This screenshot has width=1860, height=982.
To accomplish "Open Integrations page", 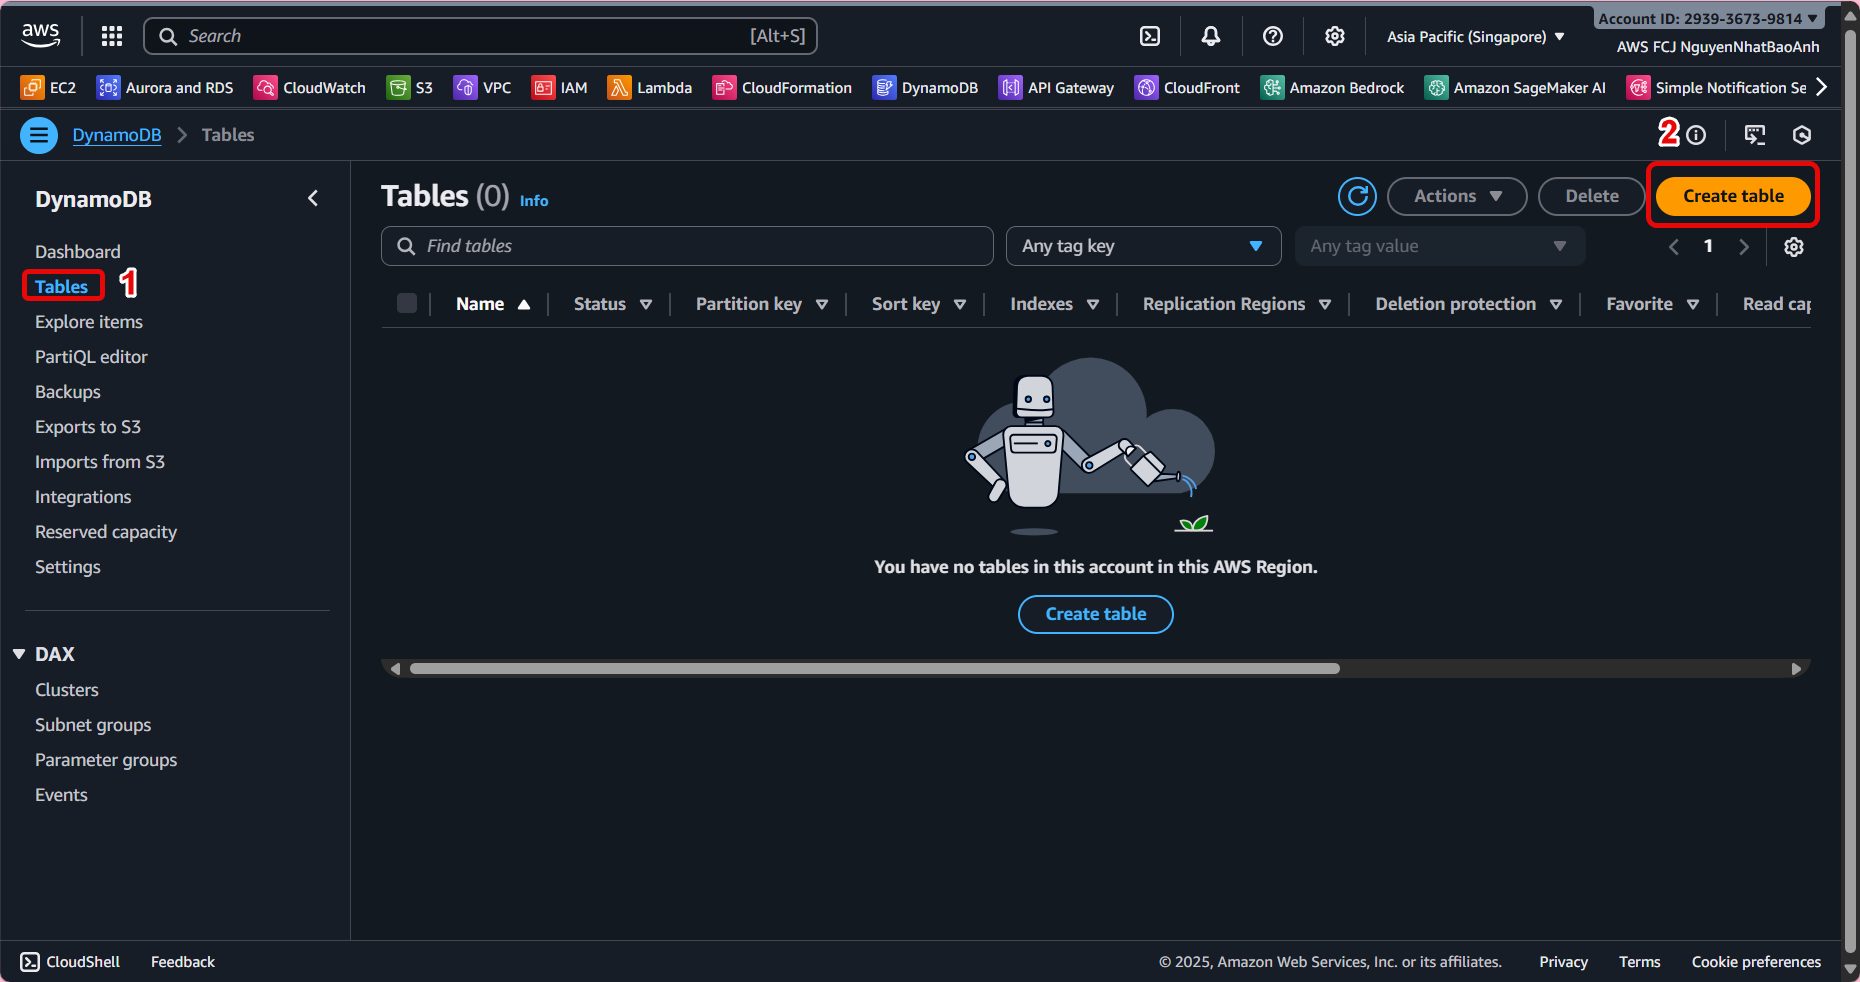I will point(83,497).
